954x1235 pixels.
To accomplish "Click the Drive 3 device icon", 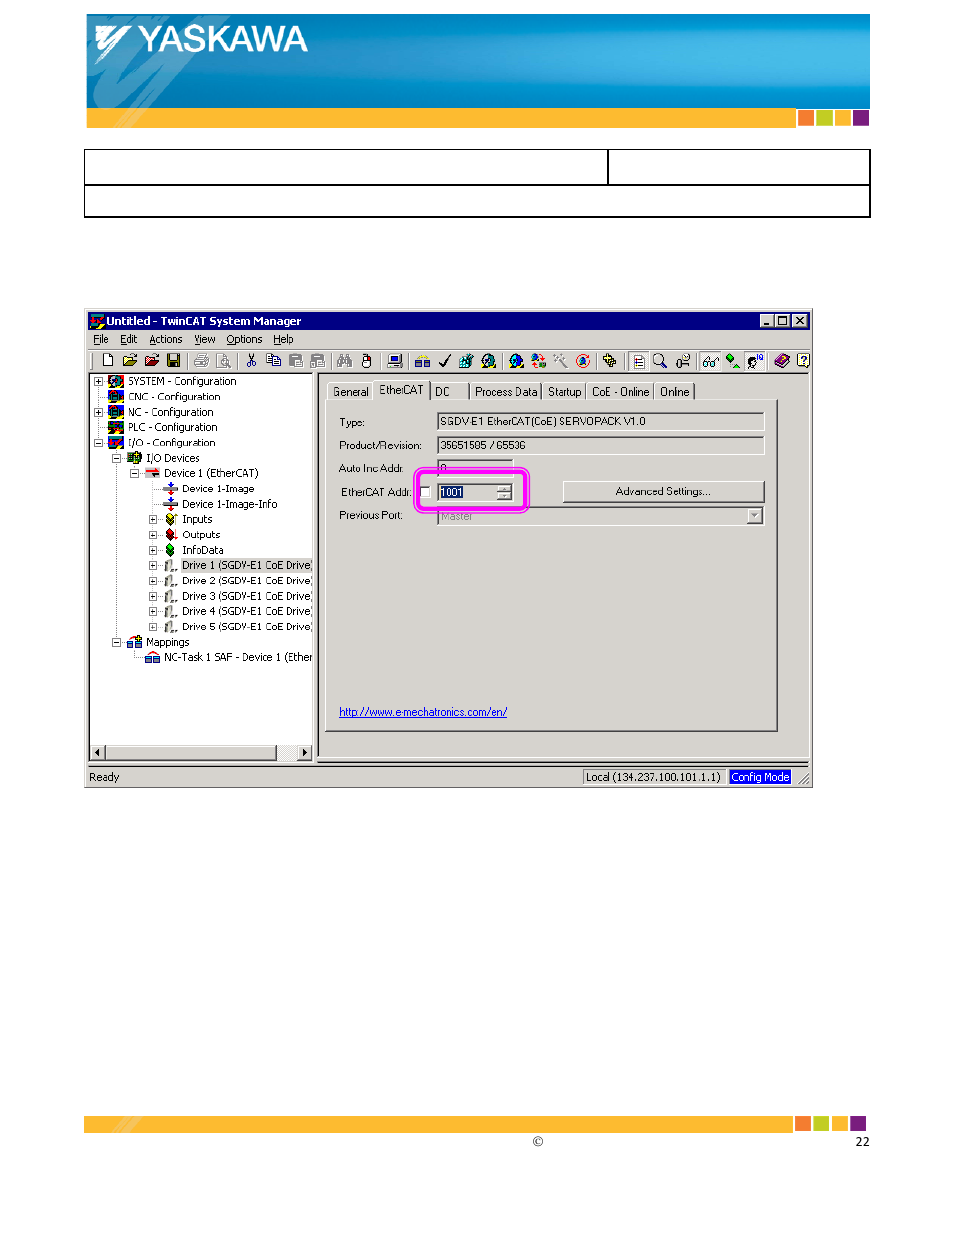I will pos(170,596).
